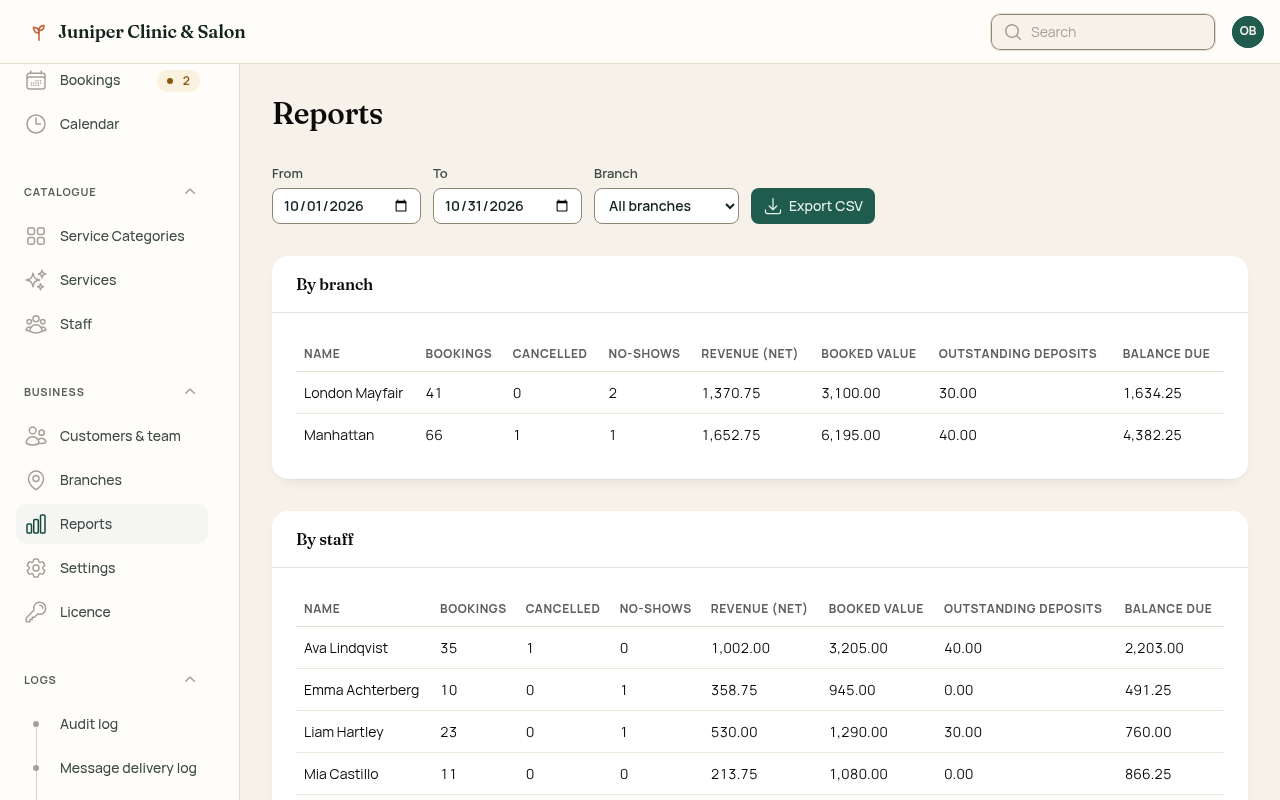Click the By staff Balance Due header

click(x=1168, y=609)
